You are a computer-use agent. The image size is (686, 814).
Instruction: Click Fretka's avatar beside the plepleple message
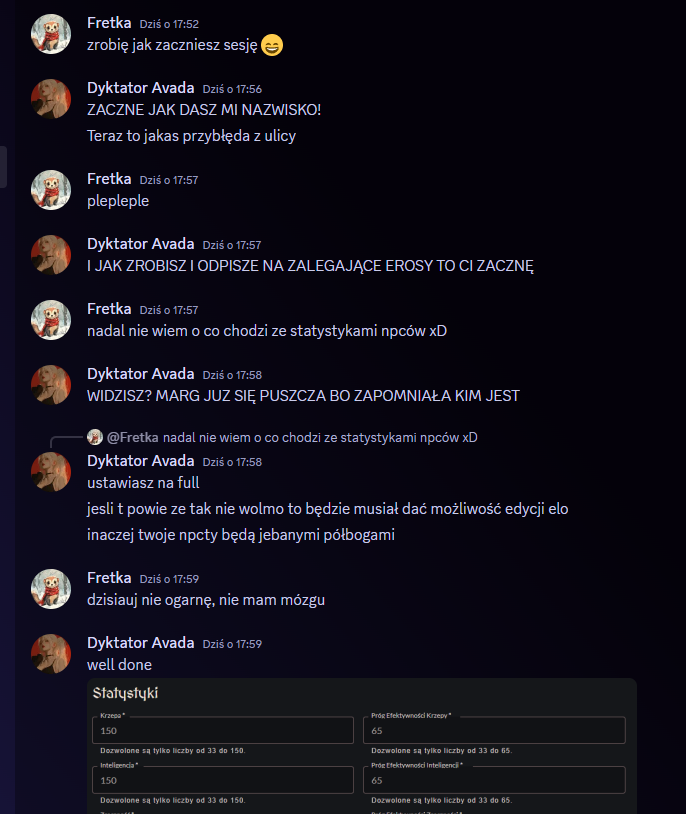(51, 190)
